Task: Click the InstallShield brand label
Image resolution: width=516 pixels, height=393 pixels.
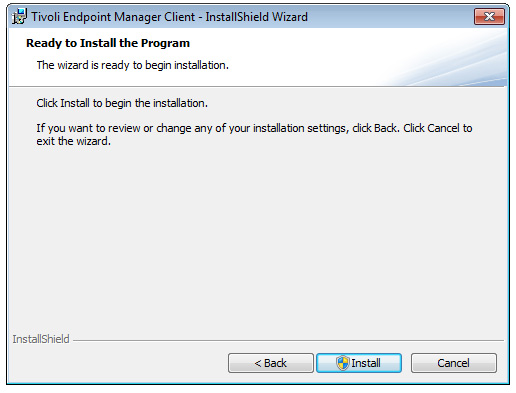Action: point(41,339)
